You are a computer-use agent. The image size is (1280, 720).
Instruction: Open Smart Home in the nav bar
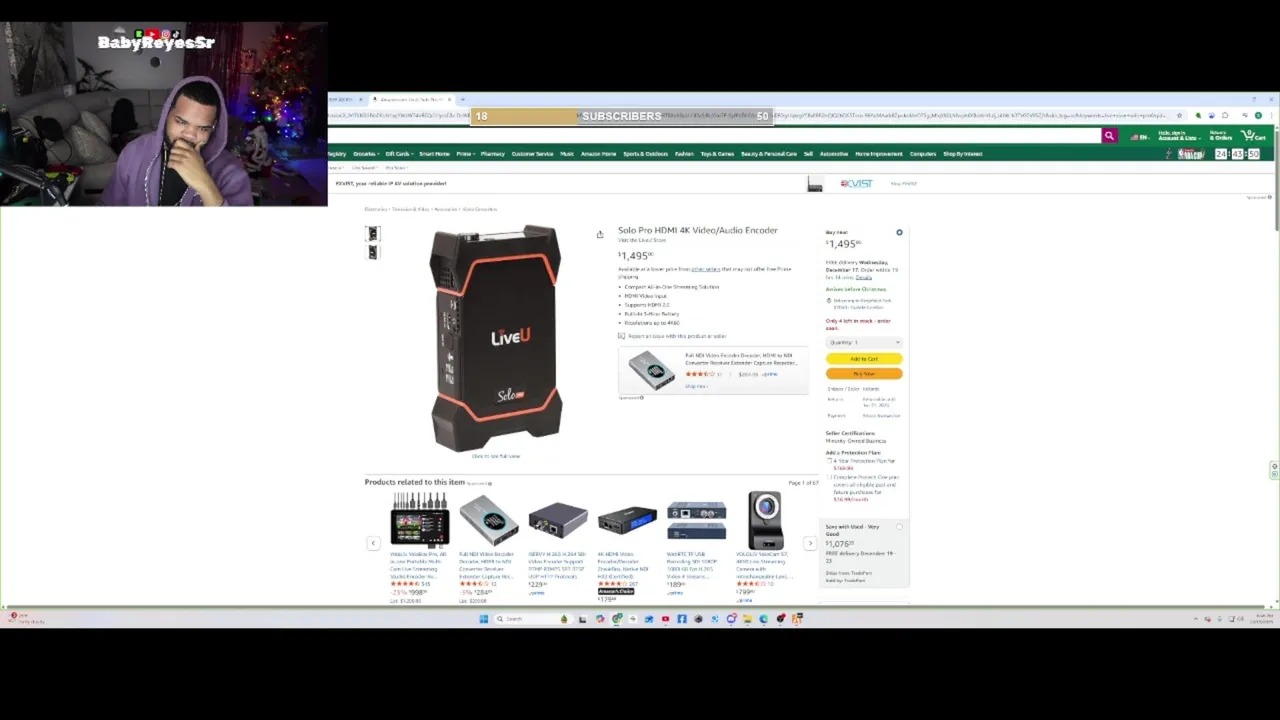(x=434, y=154)
